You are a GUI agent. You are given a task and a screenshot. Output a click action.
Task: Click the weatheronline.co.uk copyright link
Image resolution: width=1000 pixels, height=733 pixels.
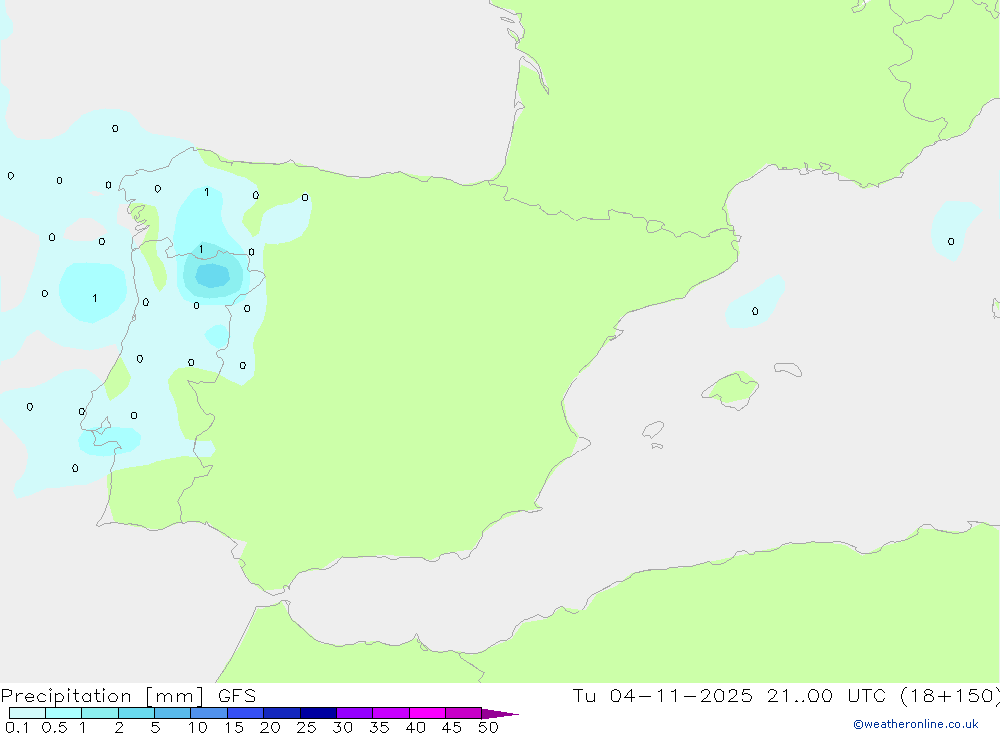915,724
